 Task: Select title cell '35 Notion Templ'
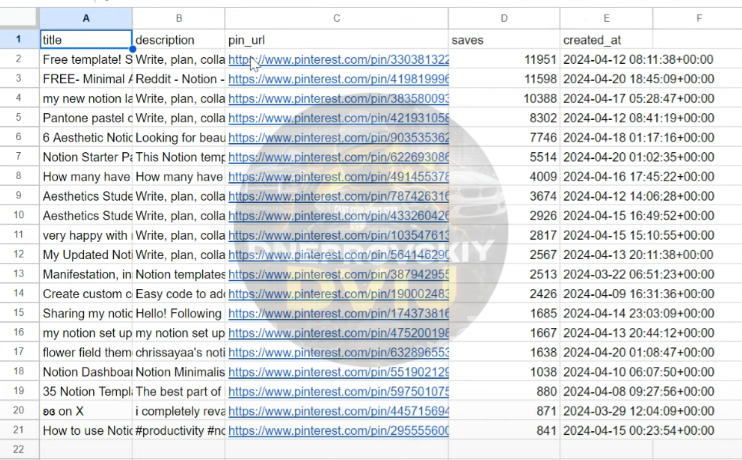[86, 391]
